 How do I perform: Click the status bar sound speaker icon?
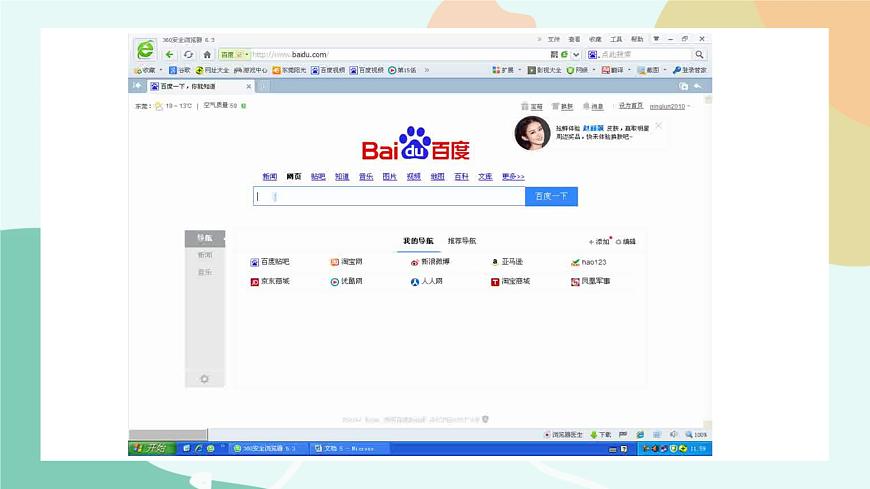(x=673, y=435)
